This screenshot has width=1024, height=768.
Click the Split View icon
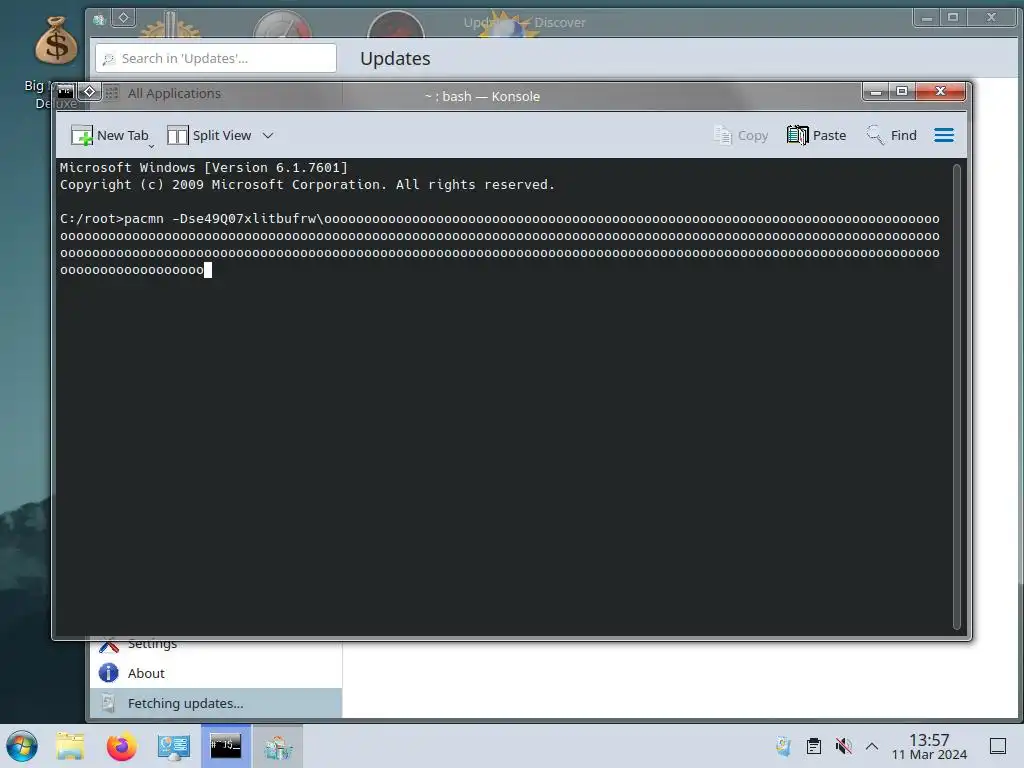click(x=178, y=135)
